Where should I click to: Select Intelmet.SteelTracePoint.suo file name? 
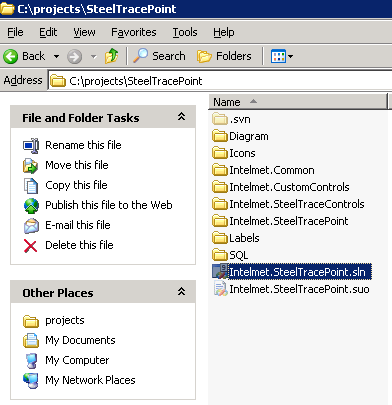tap(299, 289)
